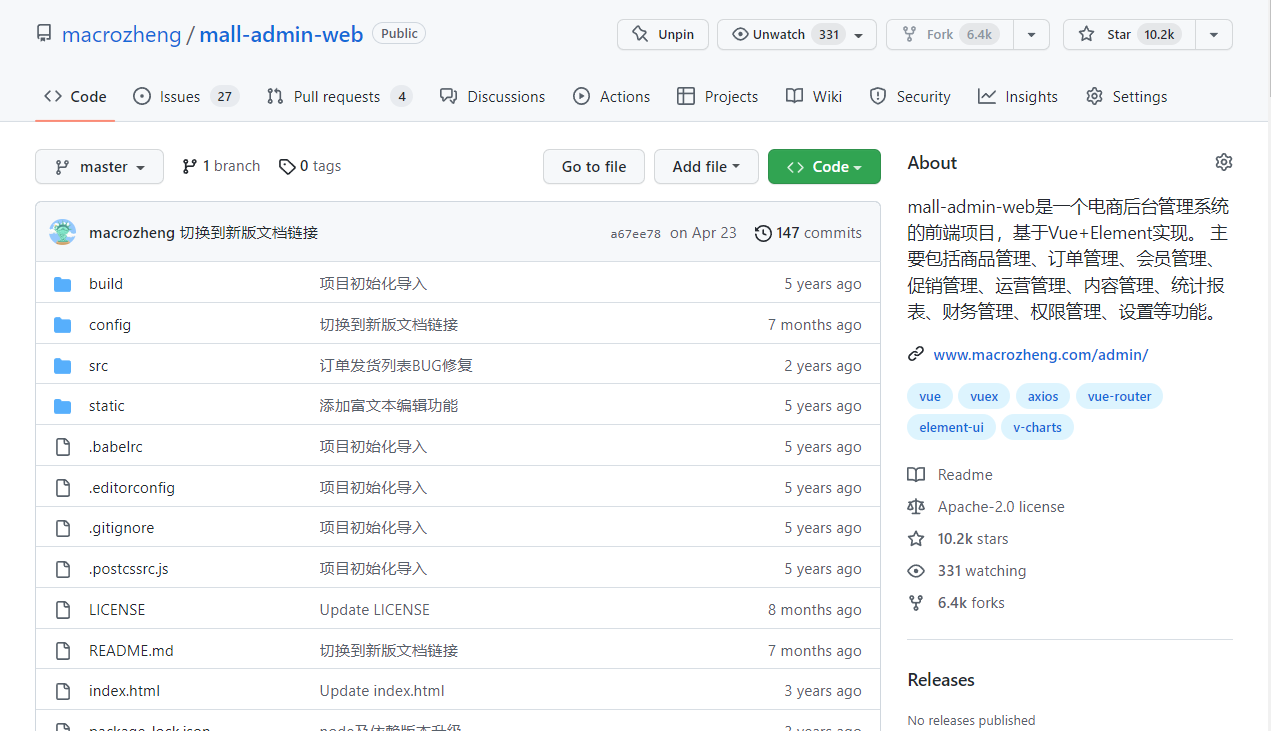Click the repository book icon beside macrozheng
The image size is (1271, 731).
tap(44, 34)
